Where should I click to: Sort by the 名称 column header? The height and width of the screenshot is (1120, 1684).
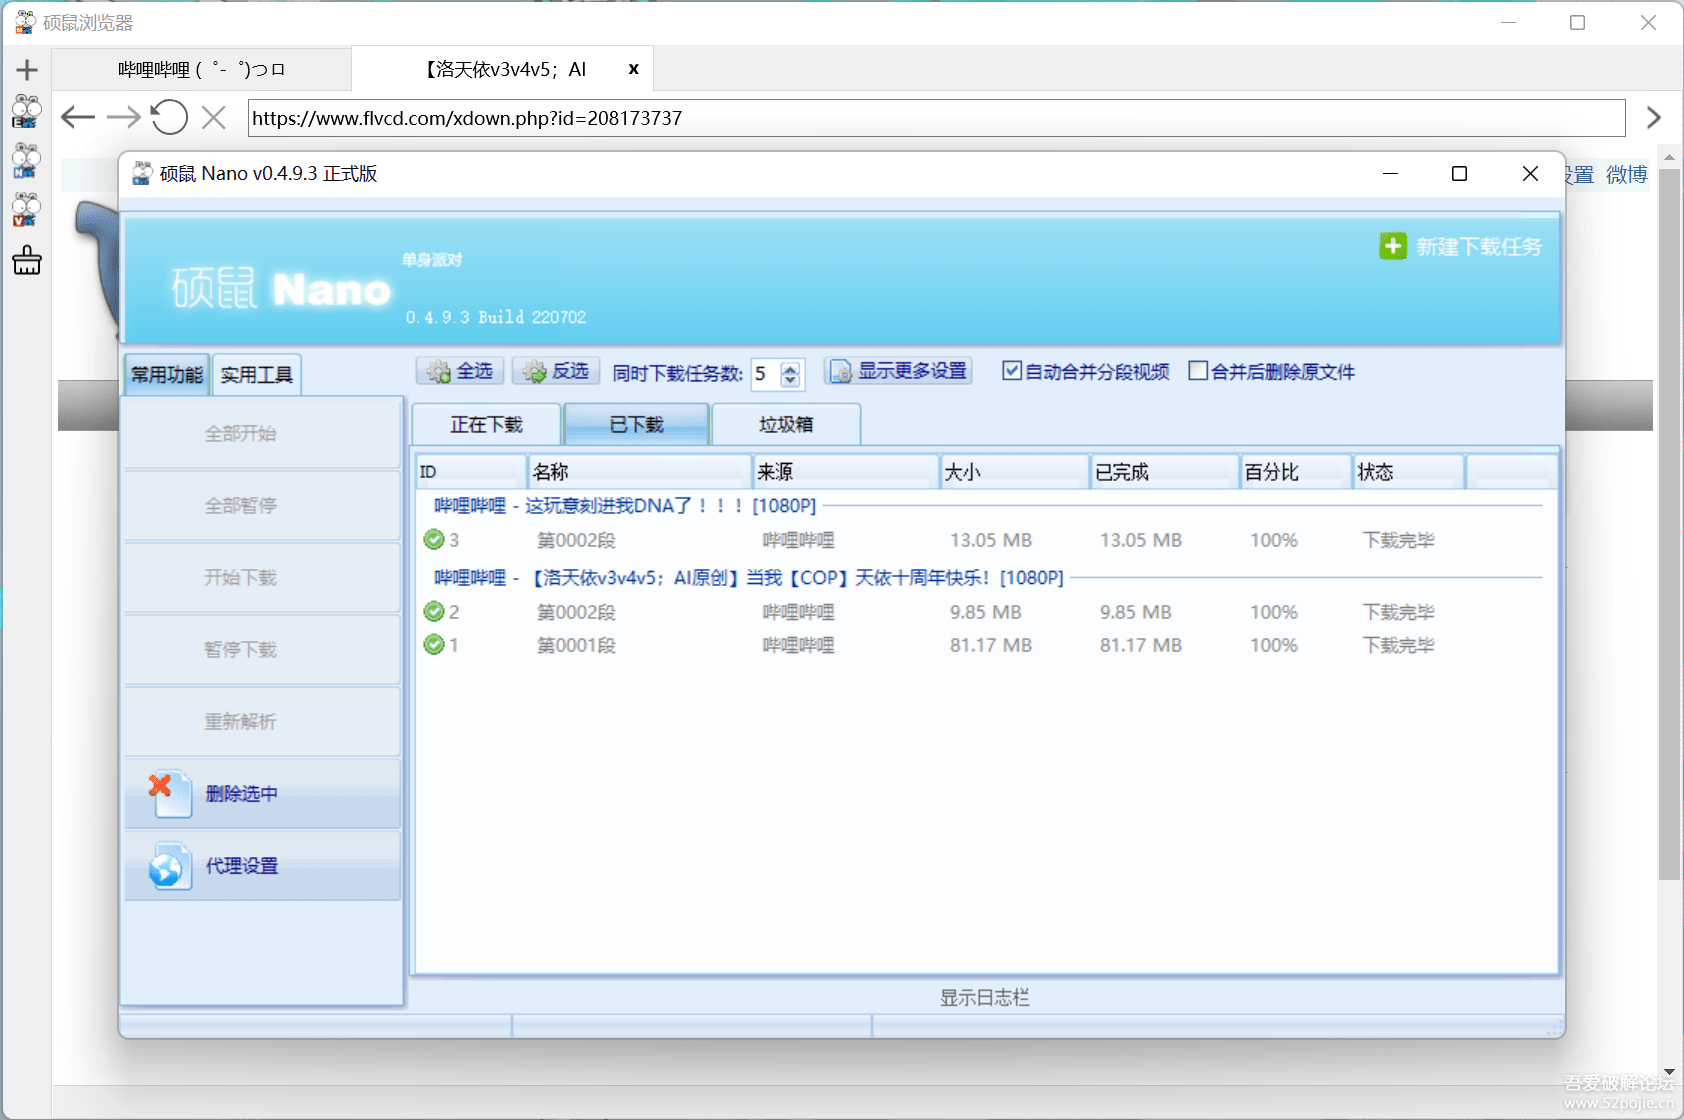(x=640, y=472)
